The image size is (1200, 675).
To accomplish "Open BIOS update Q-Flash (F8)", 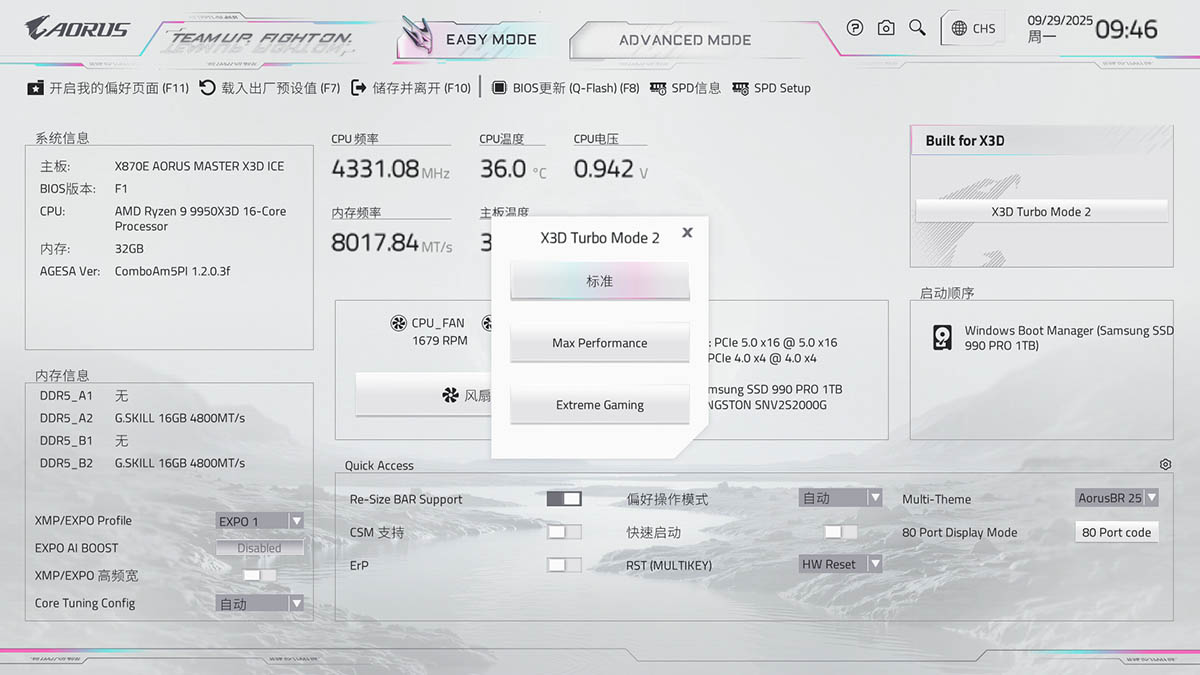I will (565, 88).
